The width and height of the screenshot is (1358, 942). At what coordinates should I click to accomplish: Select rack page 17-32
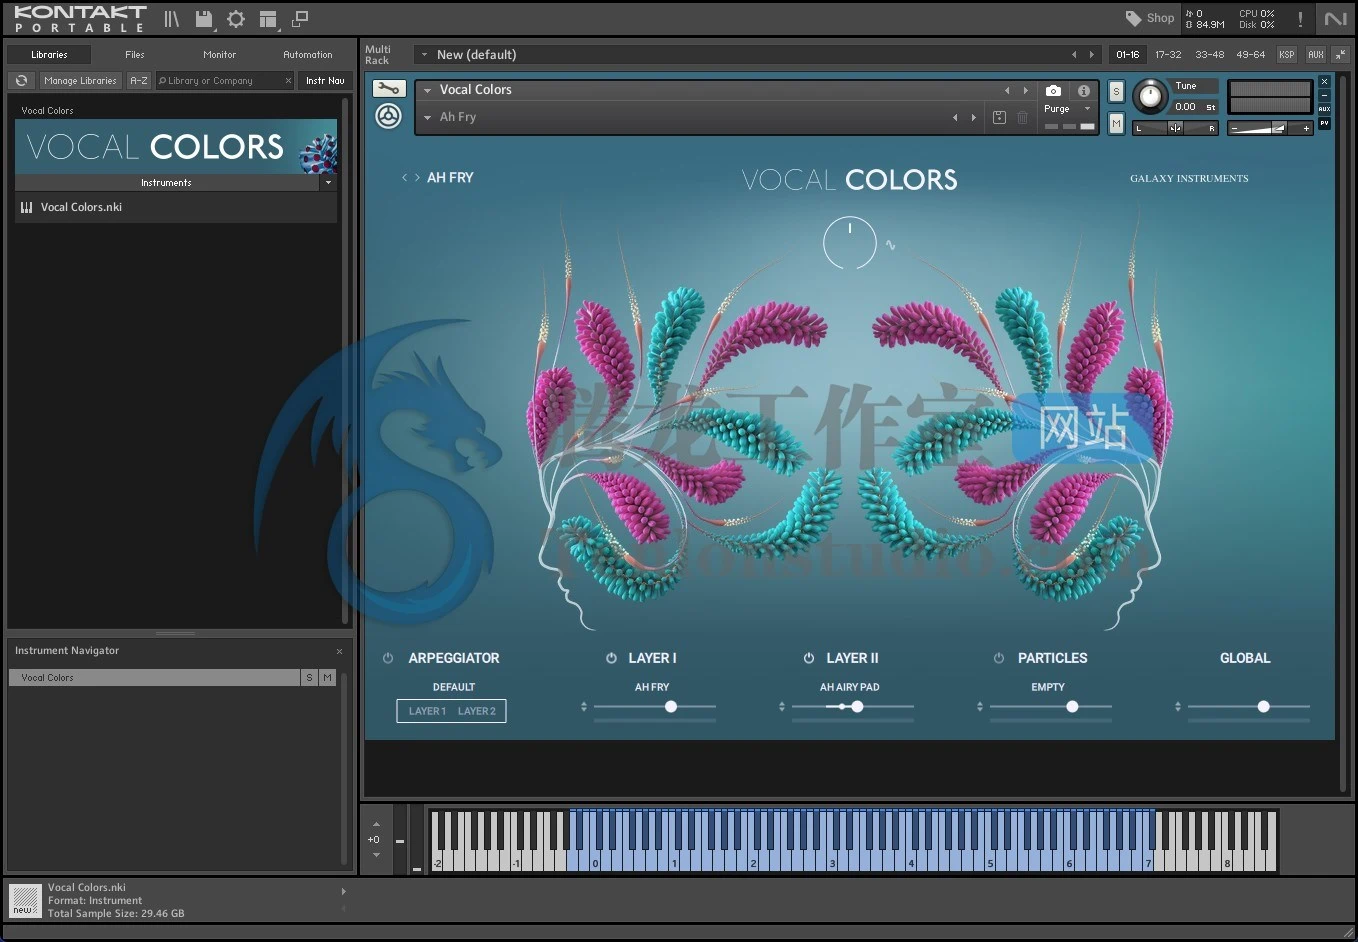click(x=1168, y=55)
